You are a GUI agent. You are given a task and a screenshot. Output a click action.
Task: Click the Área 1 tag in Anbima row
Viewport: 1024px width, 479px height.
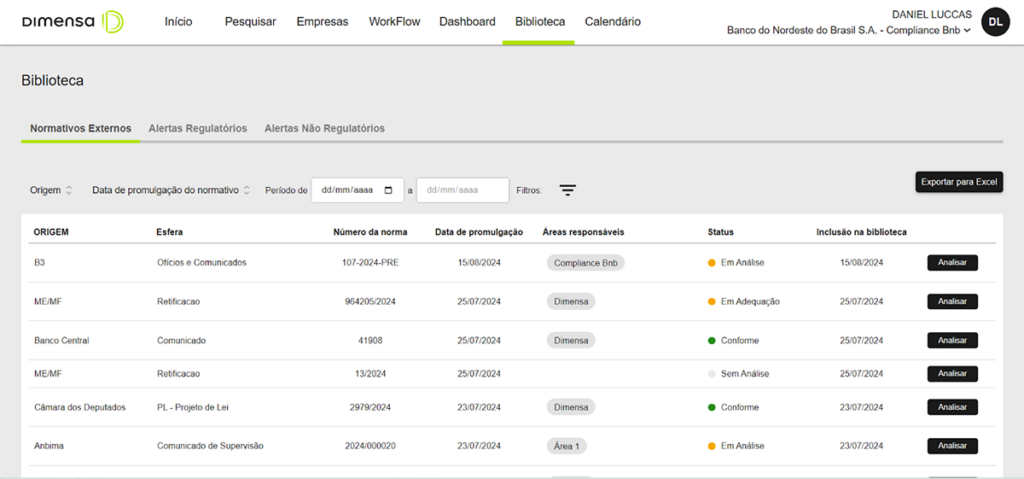pos(566,446)
